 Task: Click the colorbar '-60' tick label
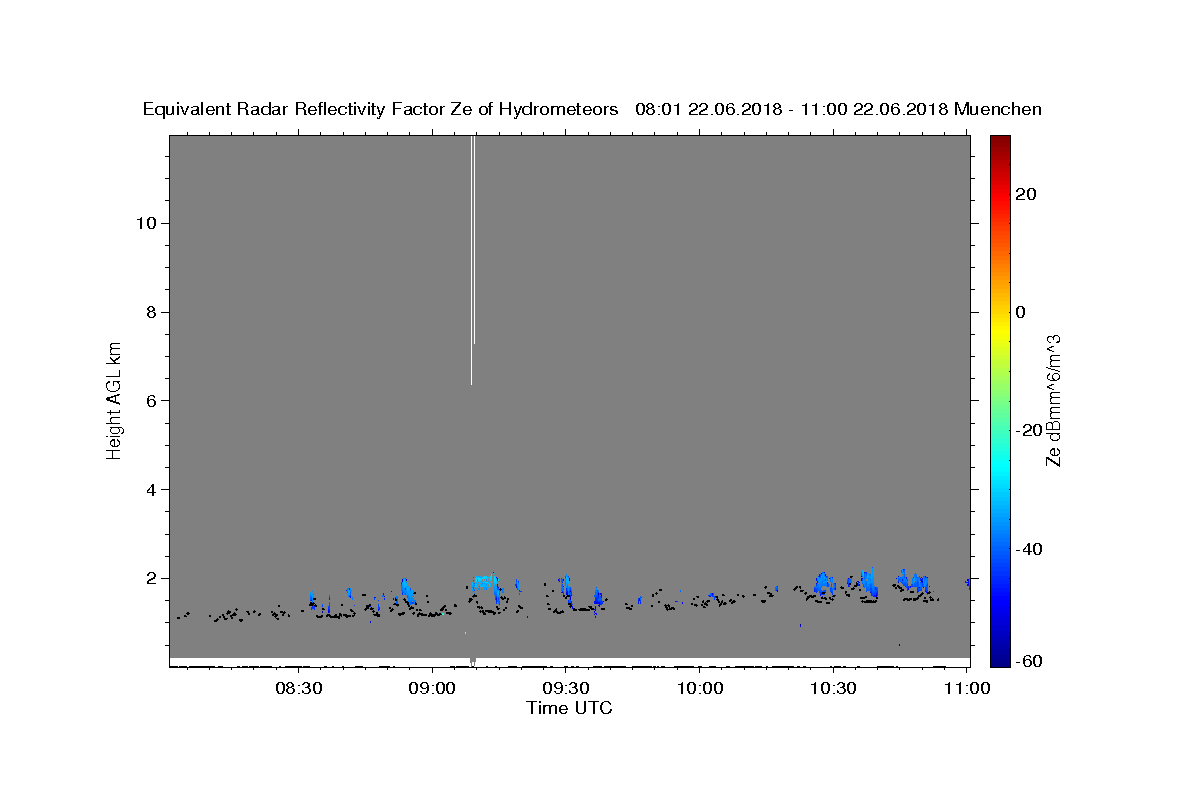tap(1028, 661)
